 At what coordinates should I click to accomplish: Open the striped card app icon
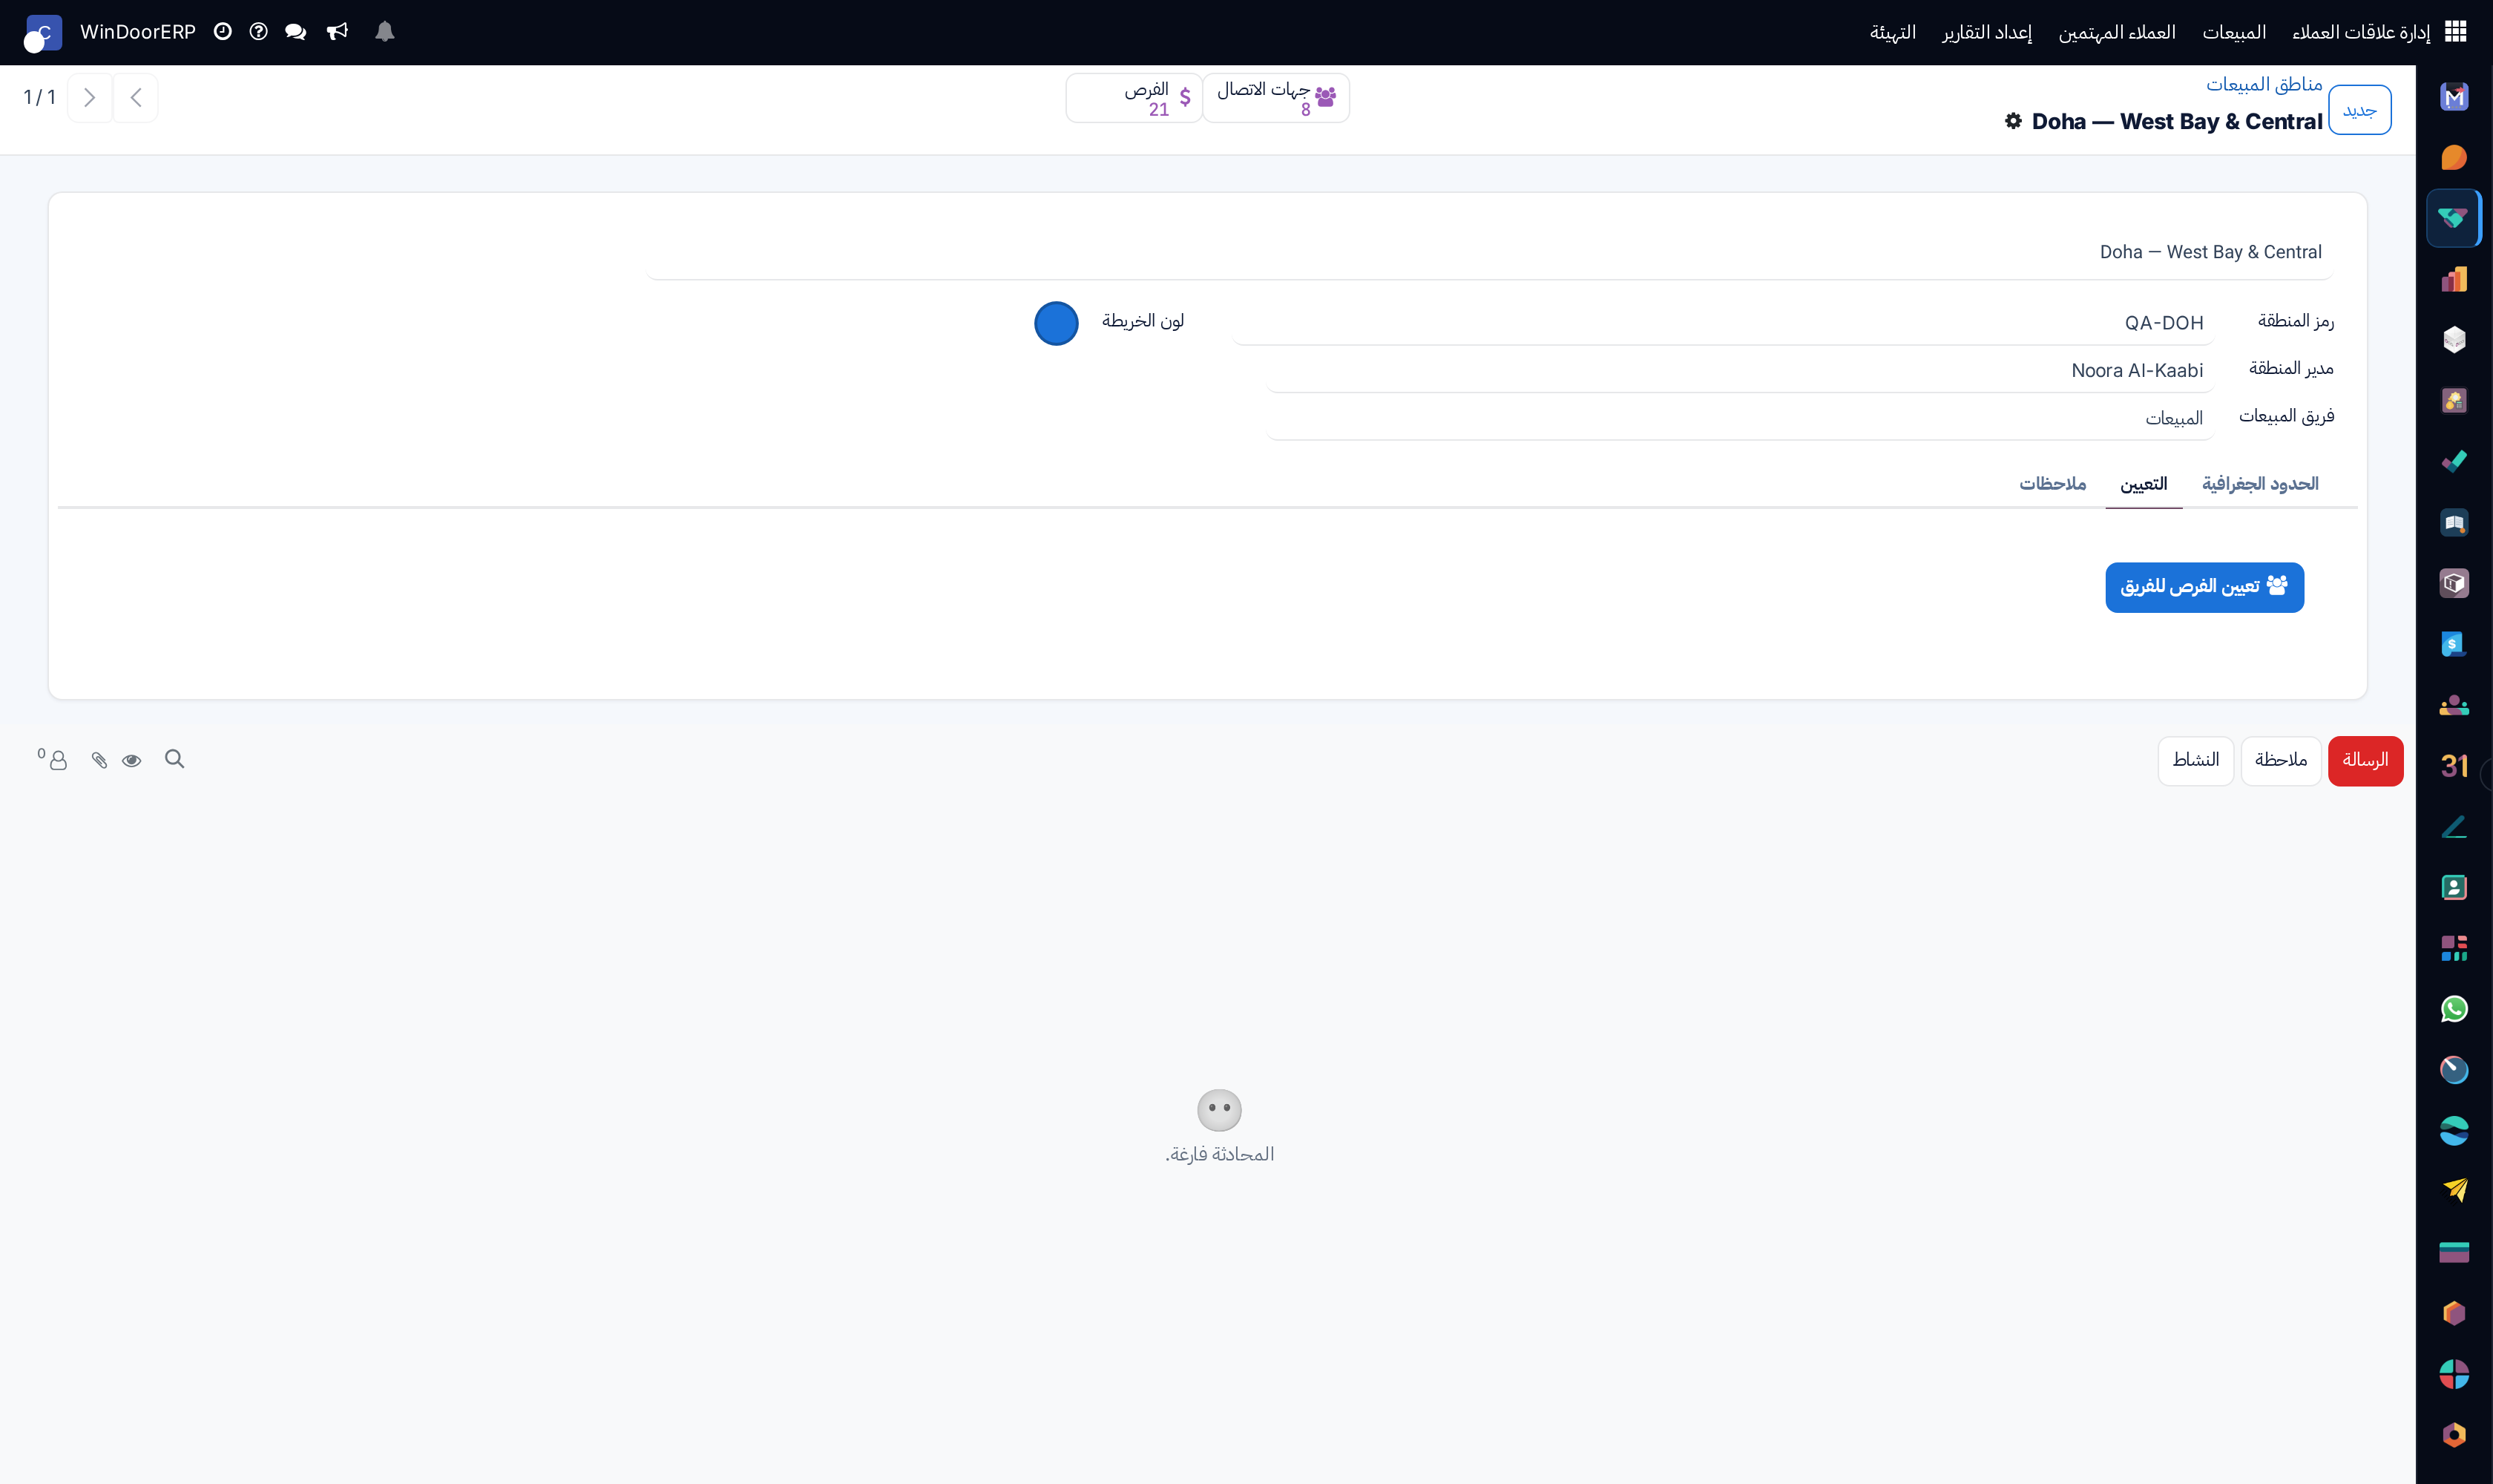click(x=2453, y=1252)
